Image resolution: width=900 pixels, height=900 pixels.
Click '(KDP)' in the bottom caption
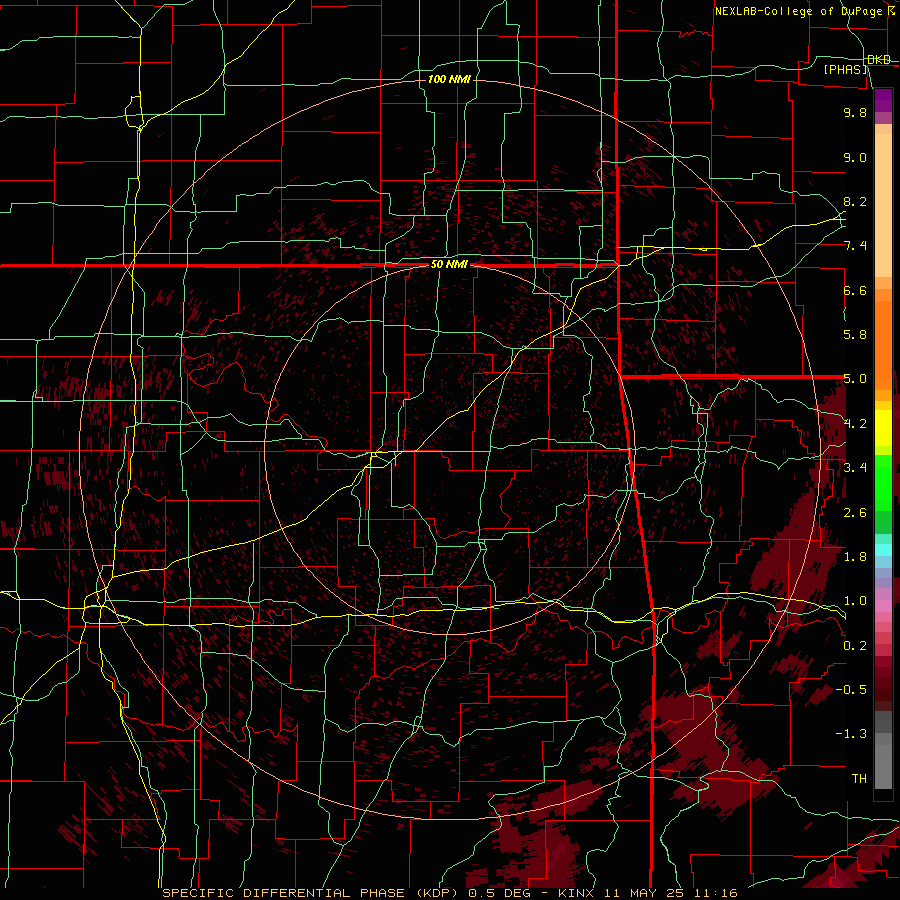coord(437,893)
